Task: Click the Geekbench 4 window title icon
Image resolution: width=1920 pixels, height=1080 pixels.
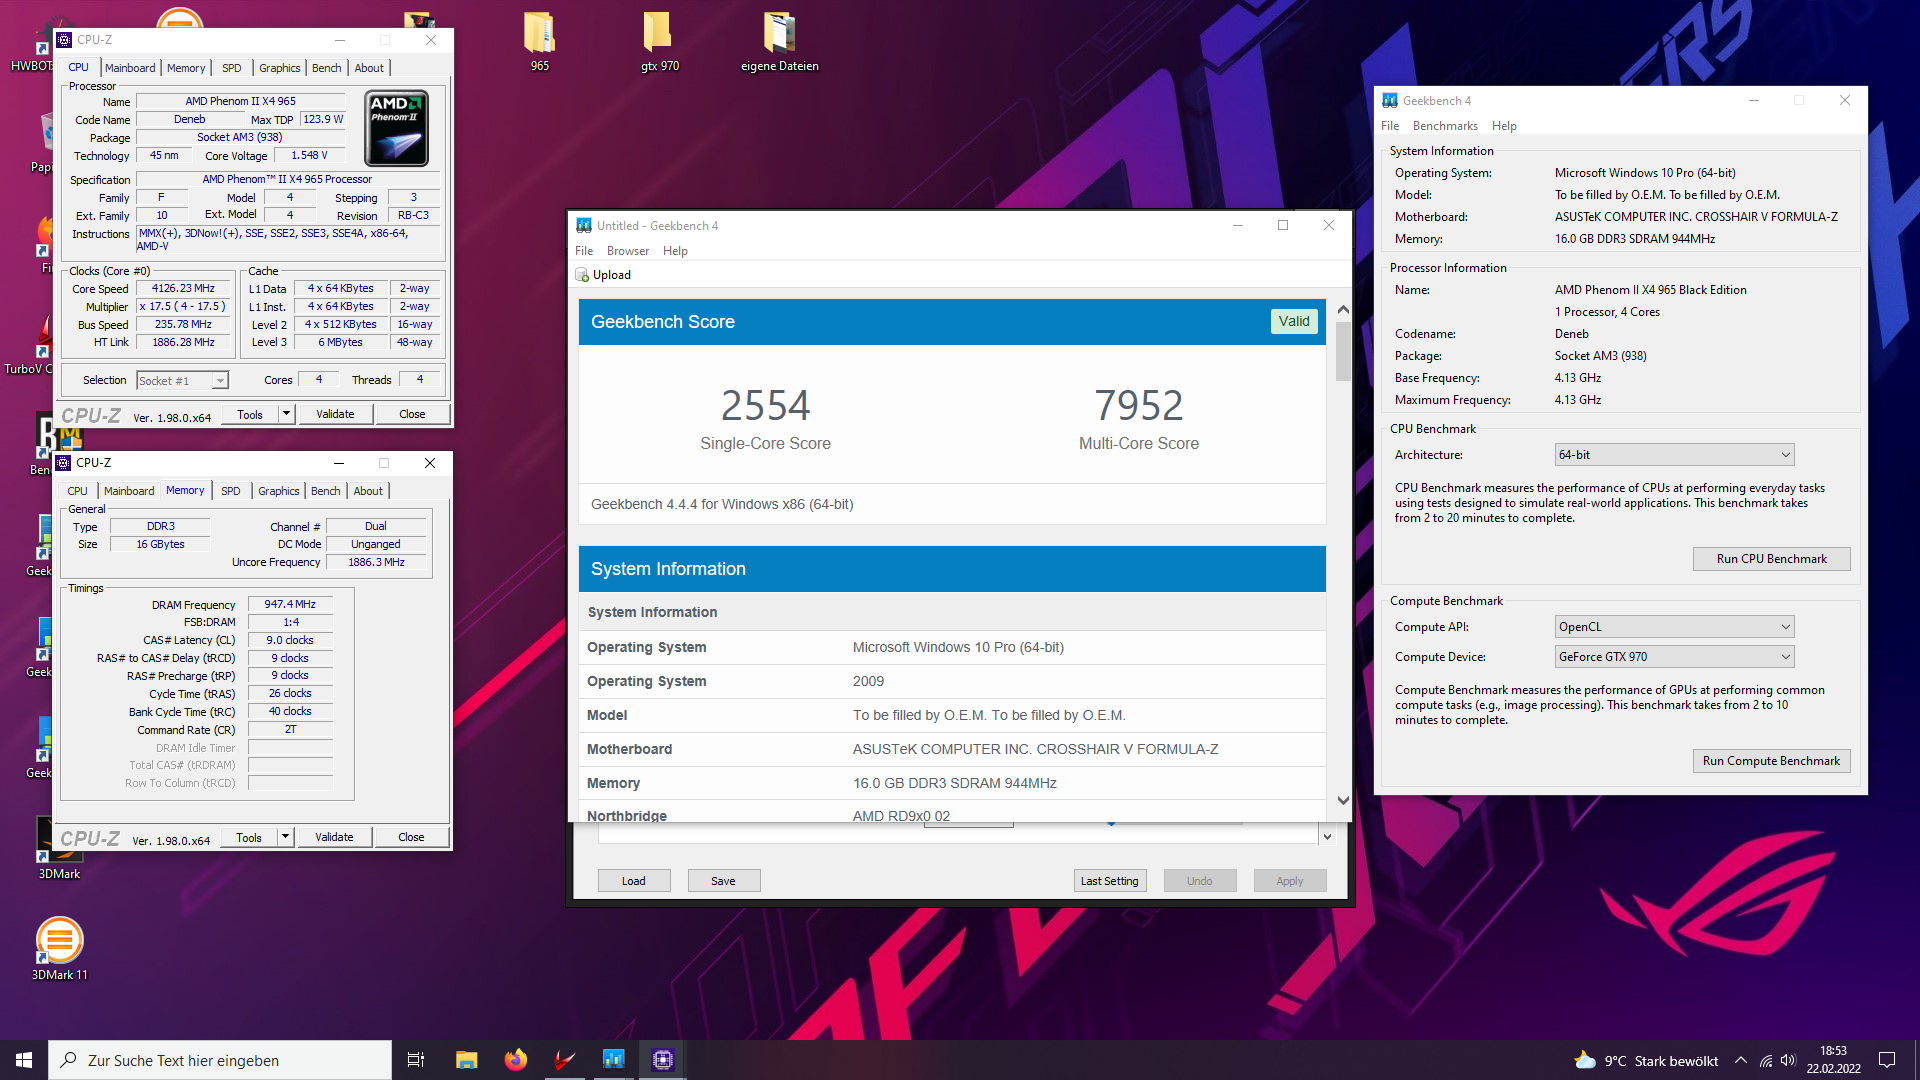Action: pyautogui.click(x=1390, y=100)
